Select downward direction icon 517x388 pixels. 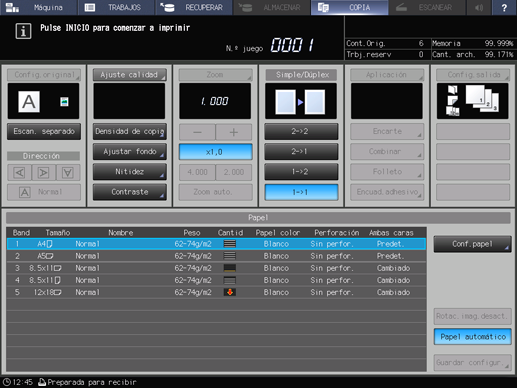tap(68, 172)
